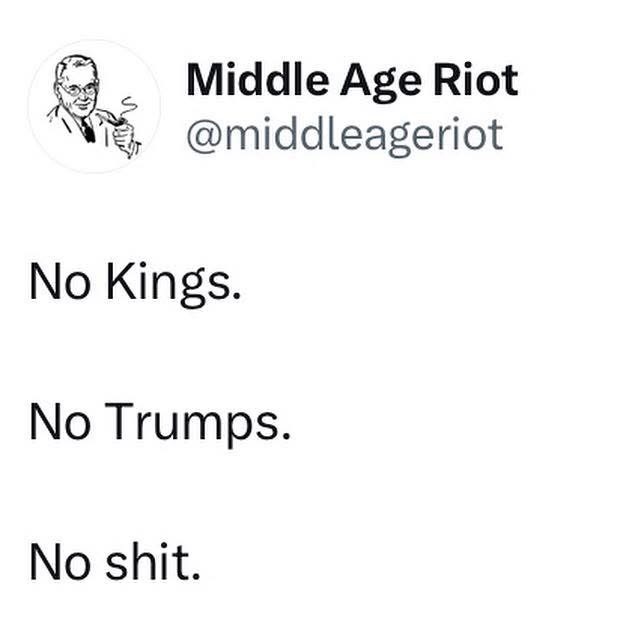Click "No" before the word Trumps
Viewport: 641px width, 640px height.
click(x=57, y=425)
